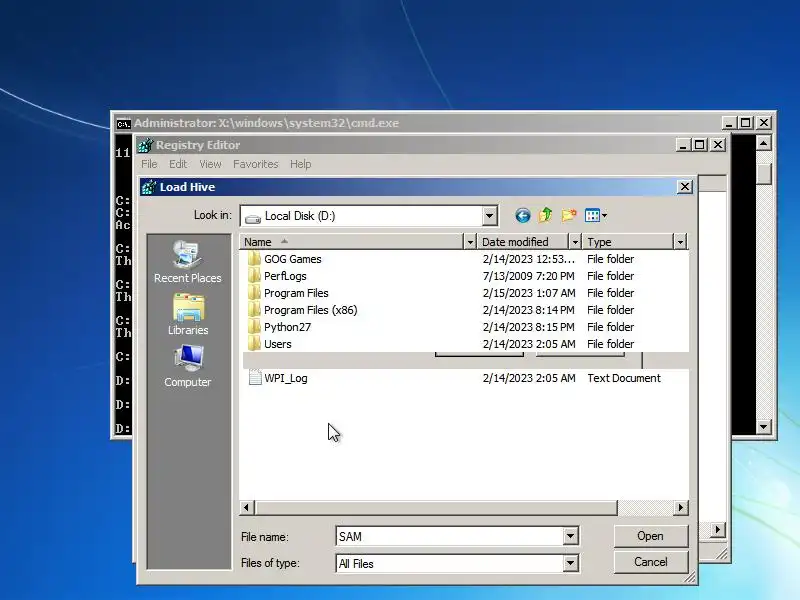Select the Users folder
This screenshot has height=600, width=800.
(269, 343)
